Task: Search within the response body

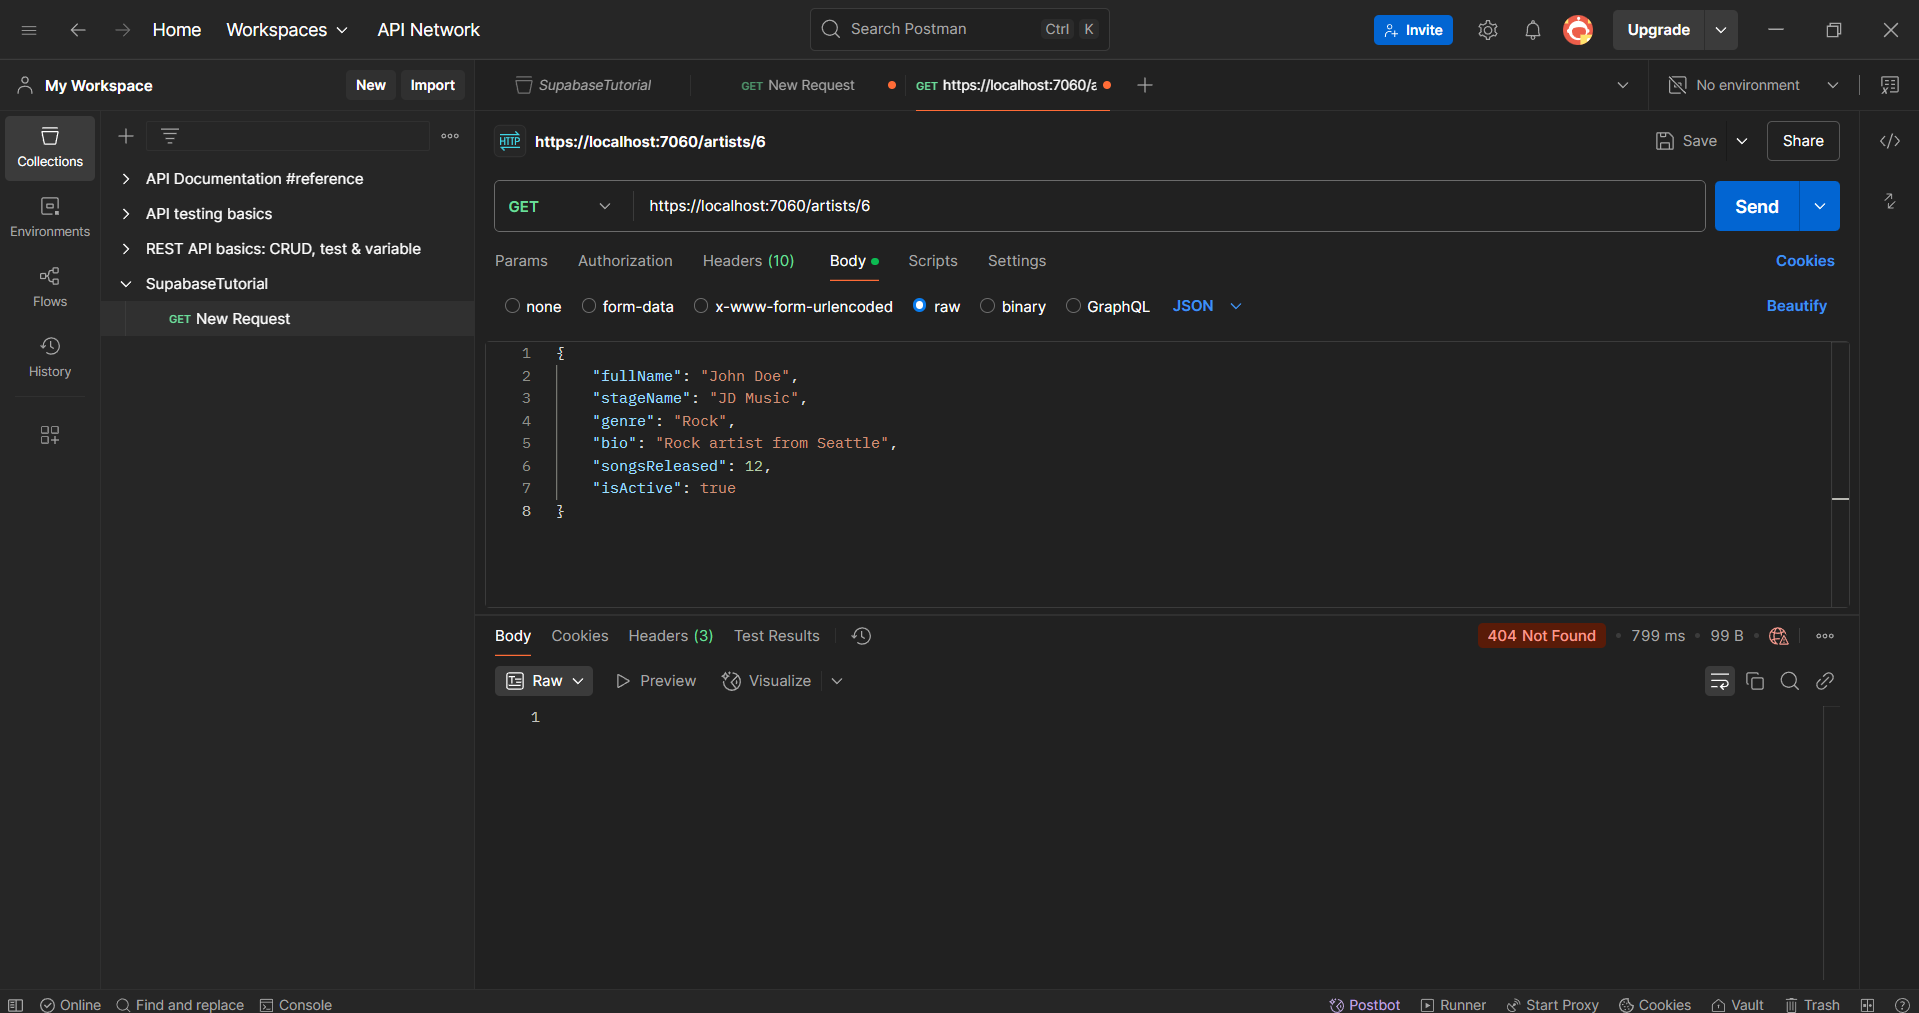Action: pyautogui.click(x=1790, y=681)
